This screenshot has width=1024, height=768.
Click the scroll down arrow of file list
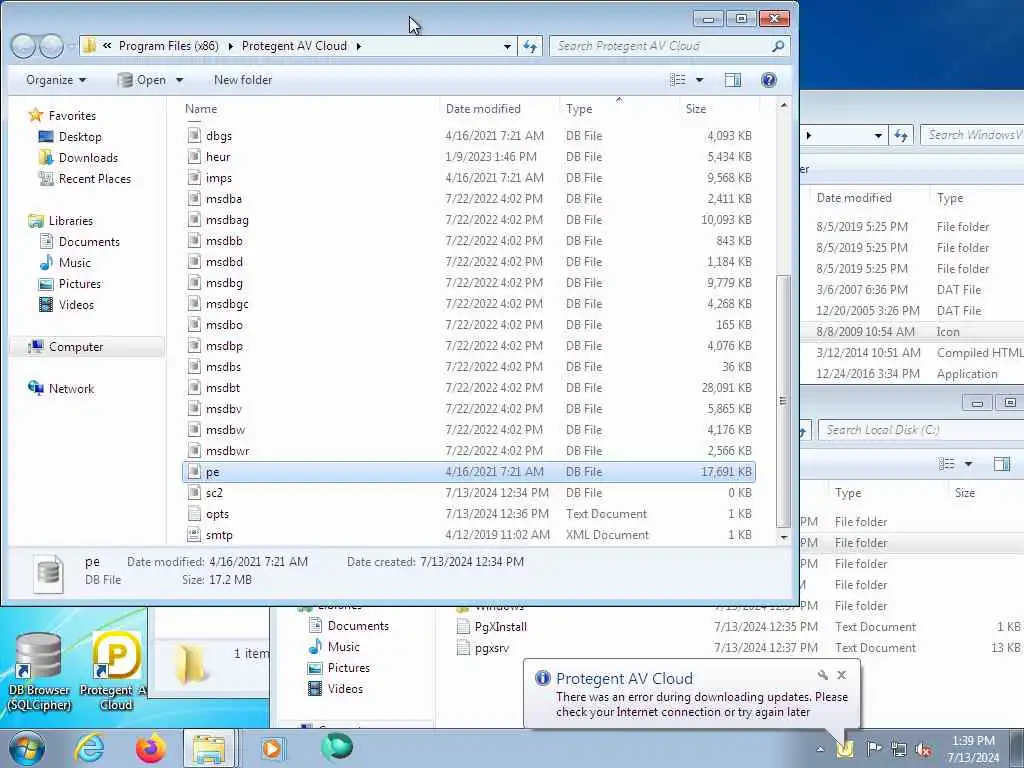(x=784, y=537)
